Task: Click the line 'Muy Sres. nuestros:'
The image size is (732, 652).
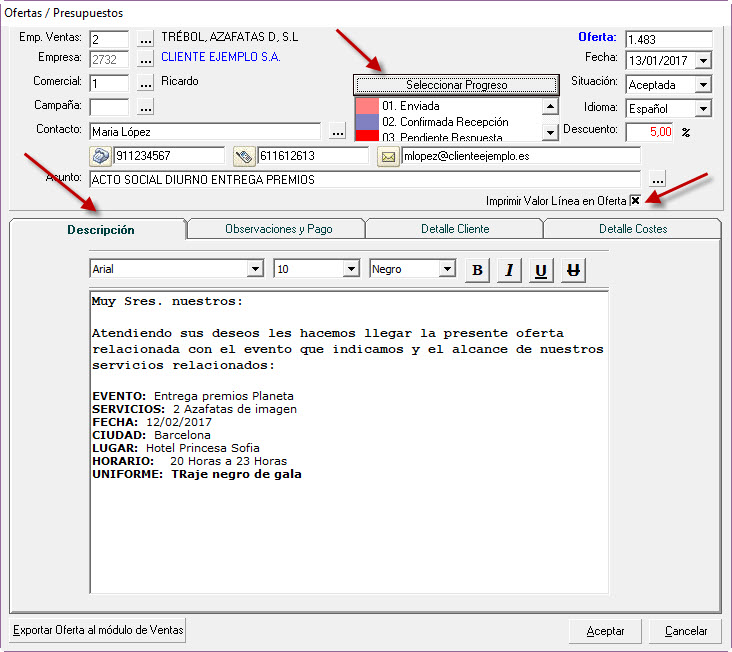Action: tap(167, 301)
